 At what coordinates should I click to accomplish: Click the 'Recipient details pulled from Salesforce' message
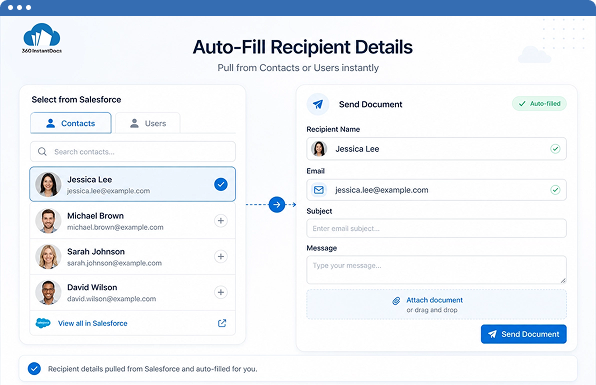click(152, 369)
